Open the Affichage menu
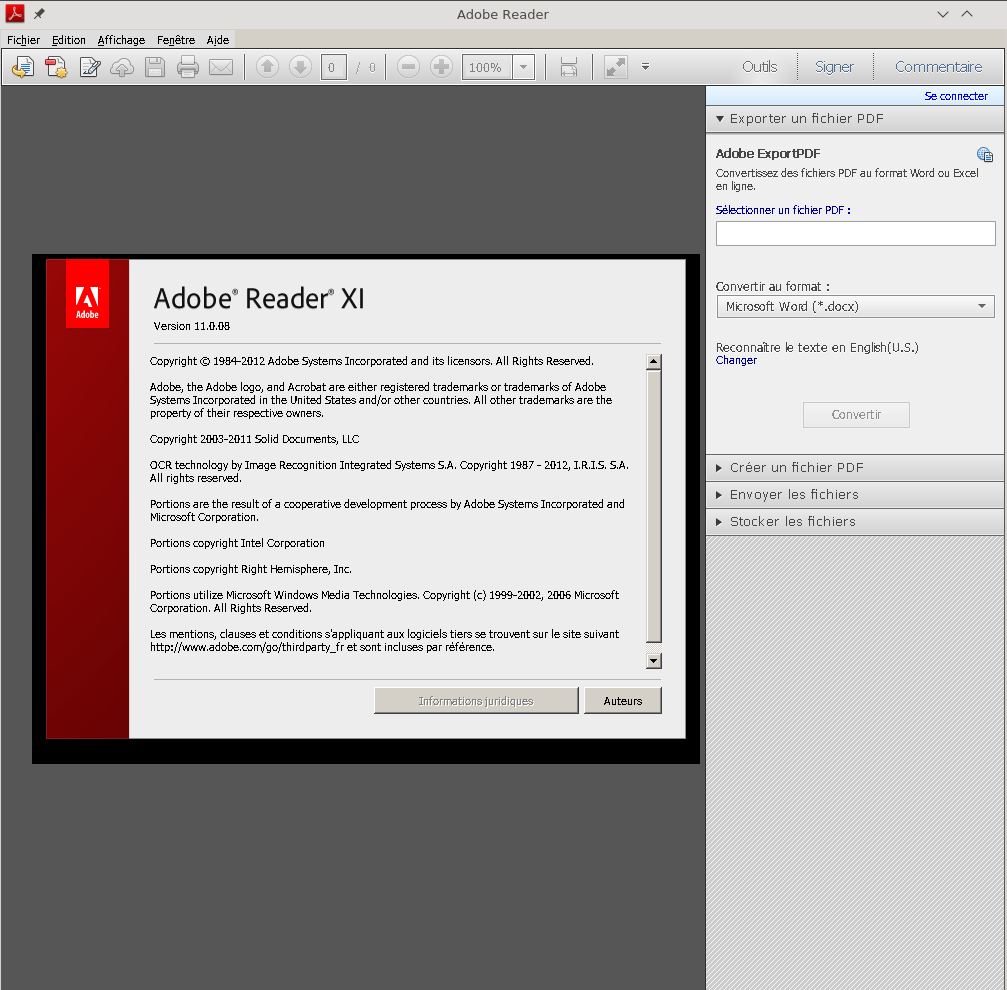The image size is (1007, 990). [x=121, y=40]
